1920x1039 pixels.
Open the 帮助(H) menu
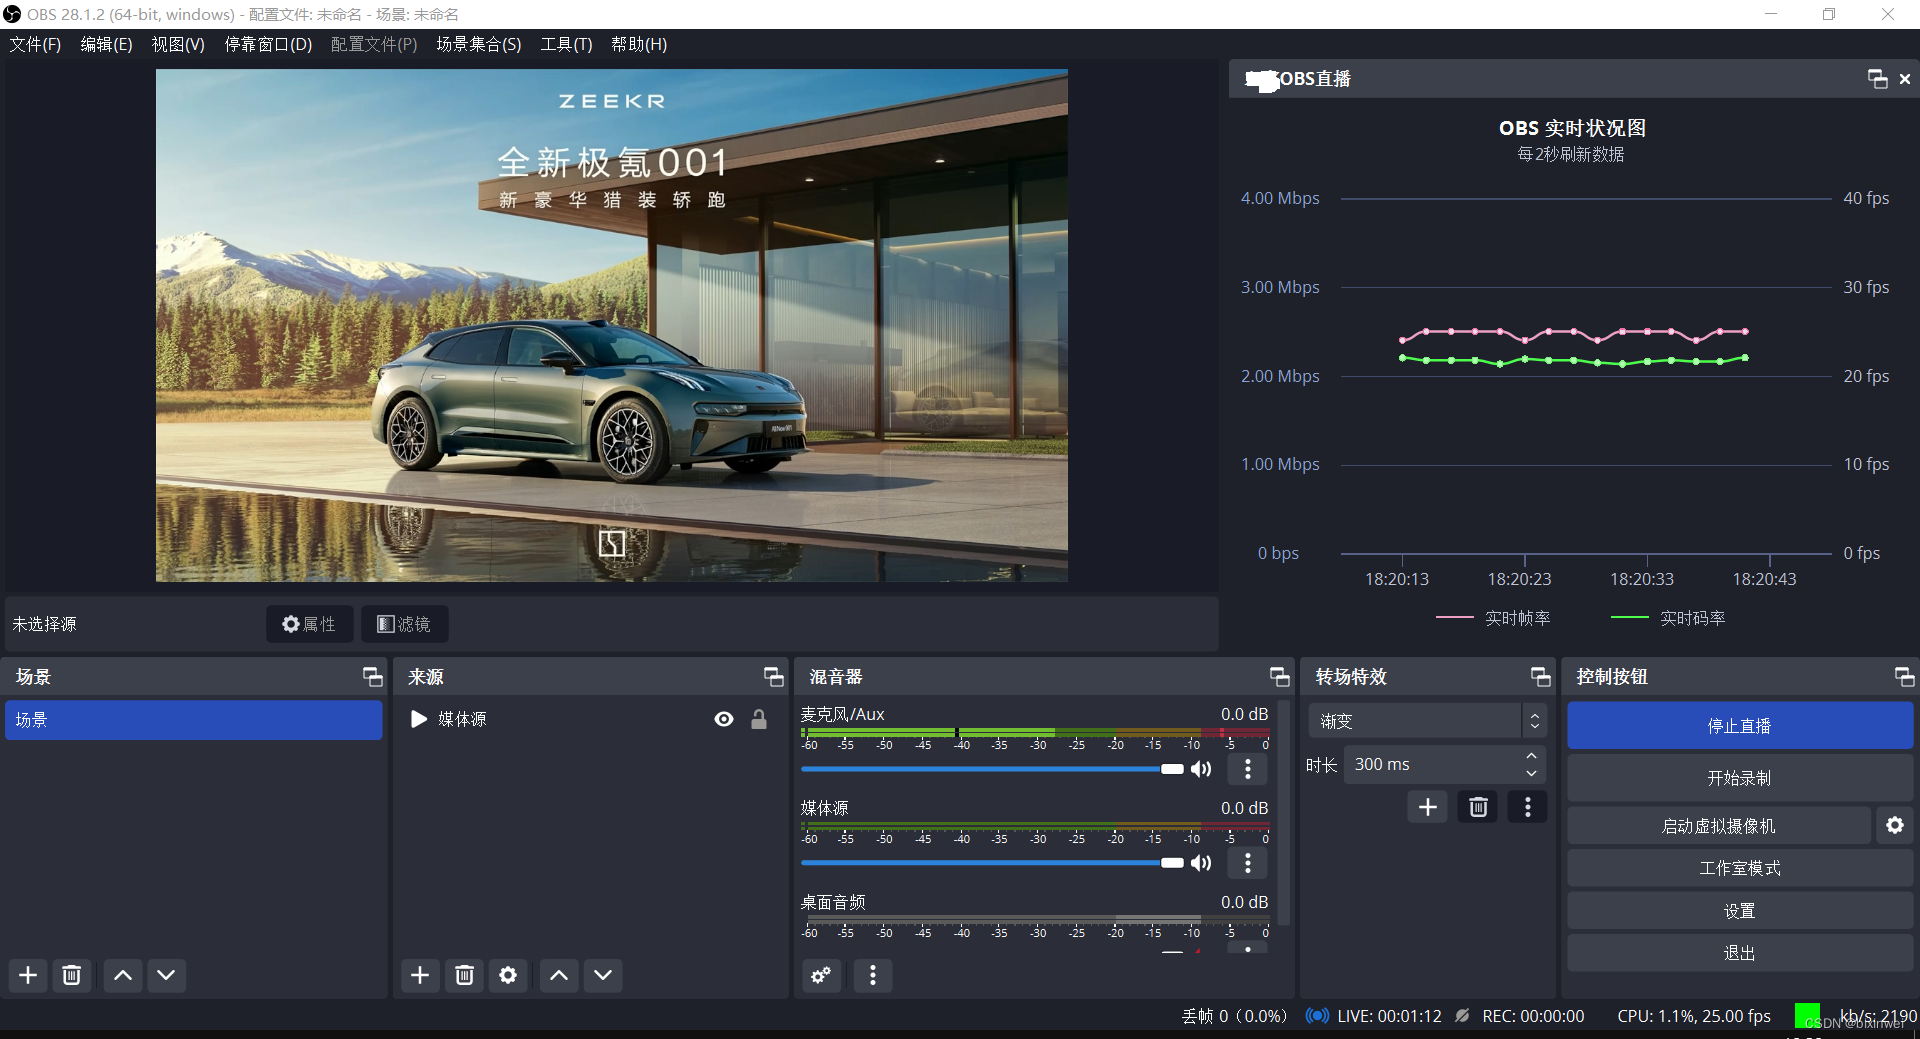[639, 44]
